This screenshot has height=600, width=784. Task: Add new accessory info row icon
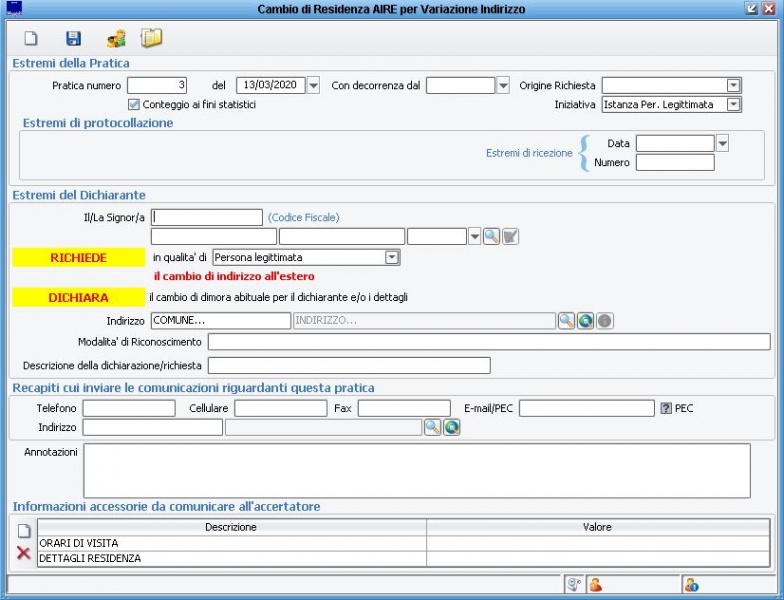pyautogui.click(x=23, y=531)
